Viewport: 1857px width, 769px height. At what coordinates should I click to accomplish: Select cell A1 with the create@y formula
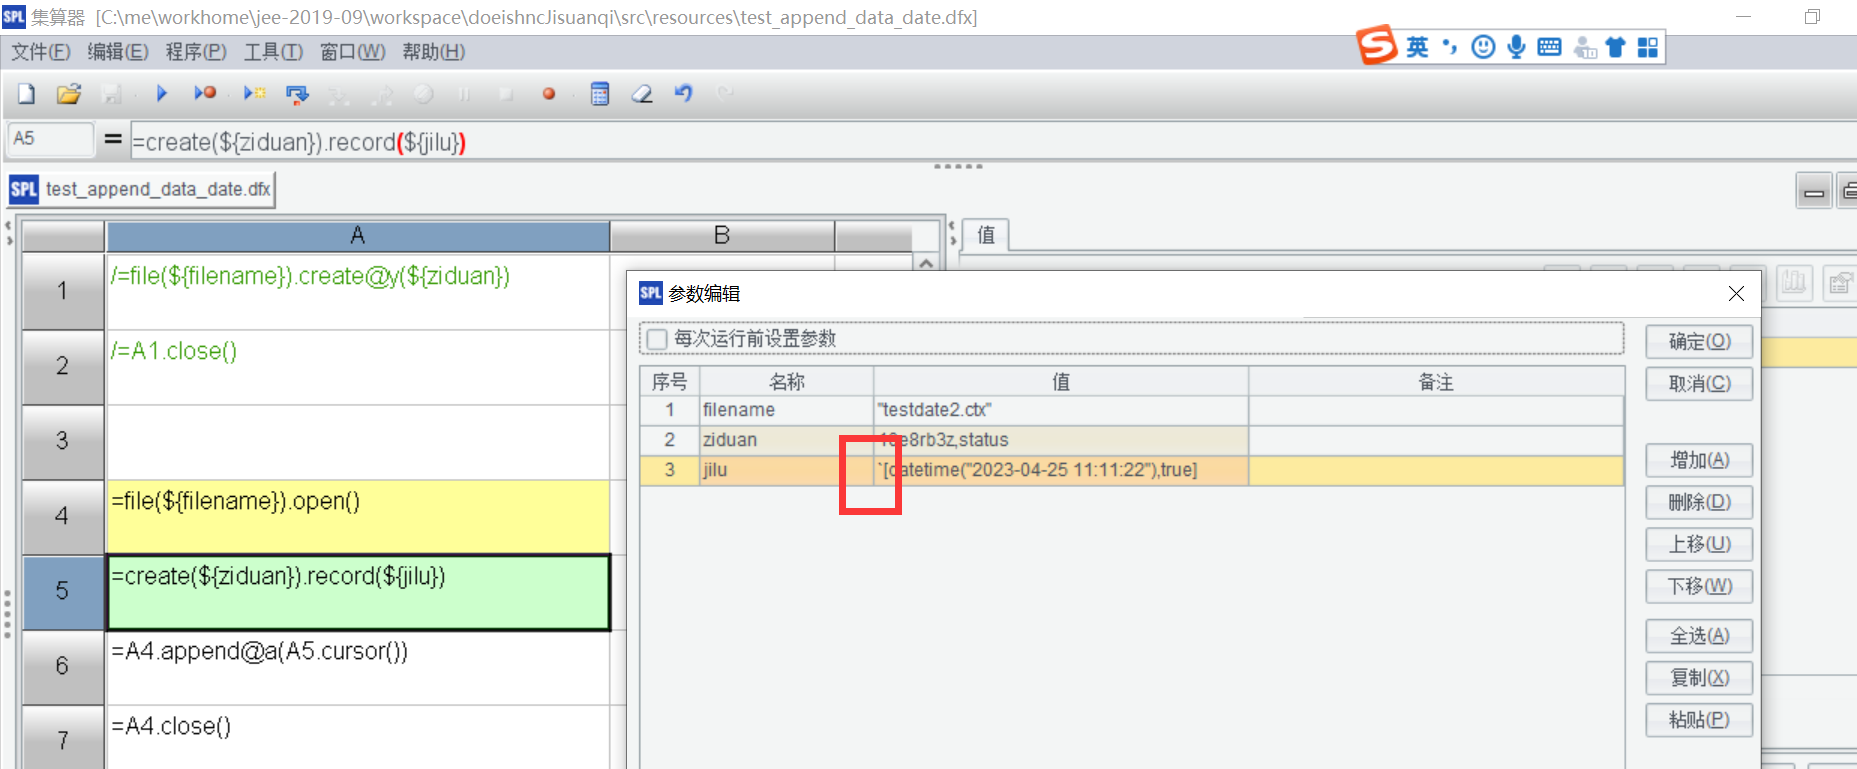pos(358,291)
